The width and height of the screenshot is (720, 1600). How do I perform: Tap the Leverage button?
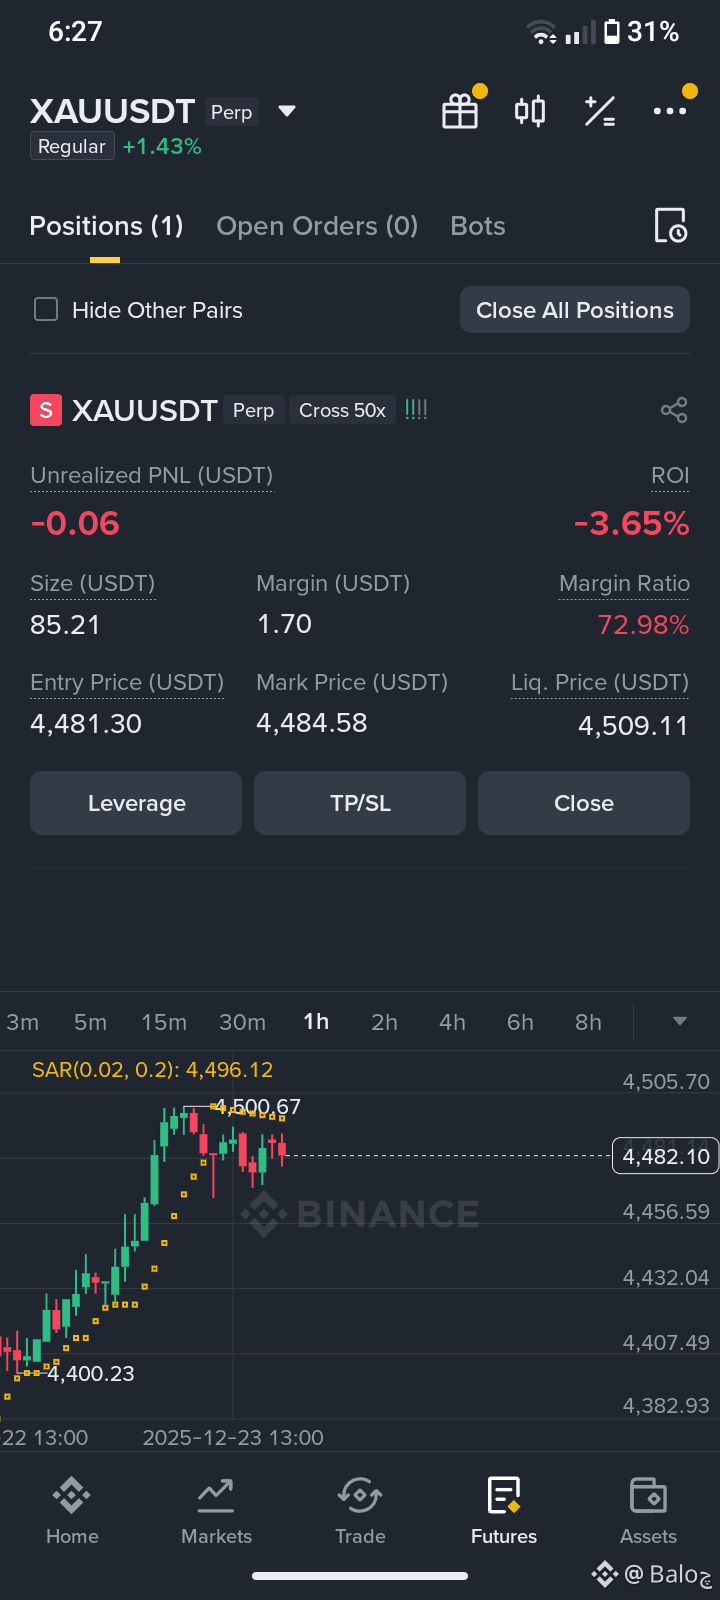pos(136,803)
